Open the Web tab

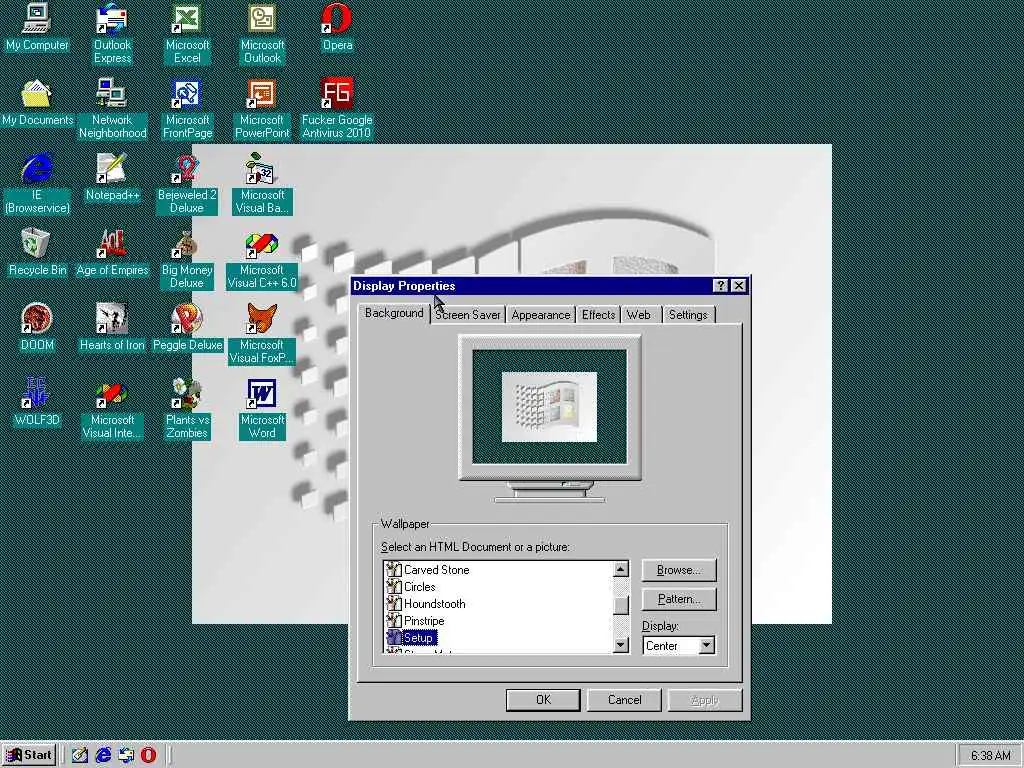(x=640, y=315)
